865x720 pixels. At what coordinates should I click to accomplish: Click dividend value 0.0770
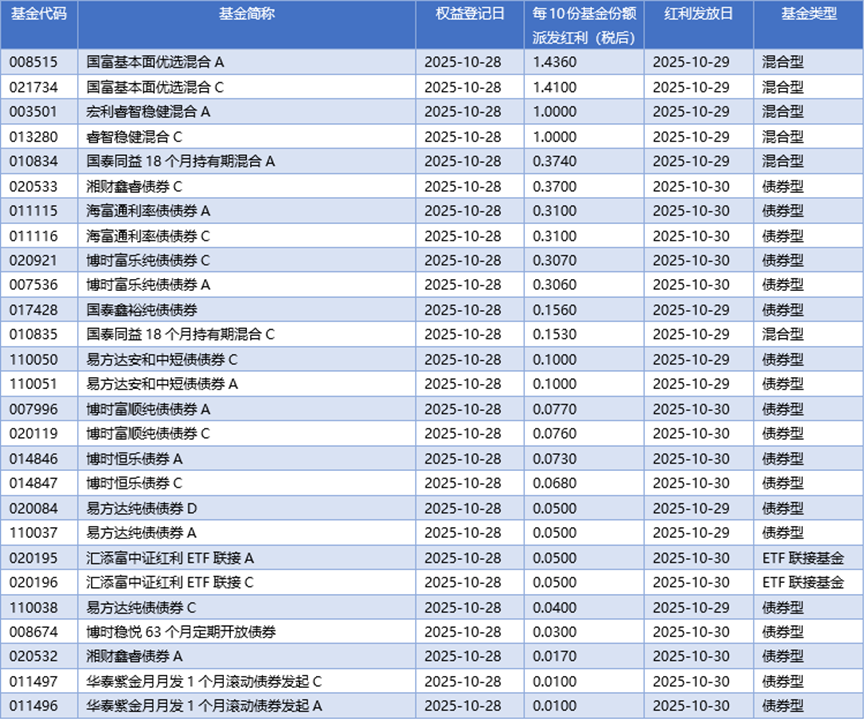pyautogui.click(x=554, y=409)
